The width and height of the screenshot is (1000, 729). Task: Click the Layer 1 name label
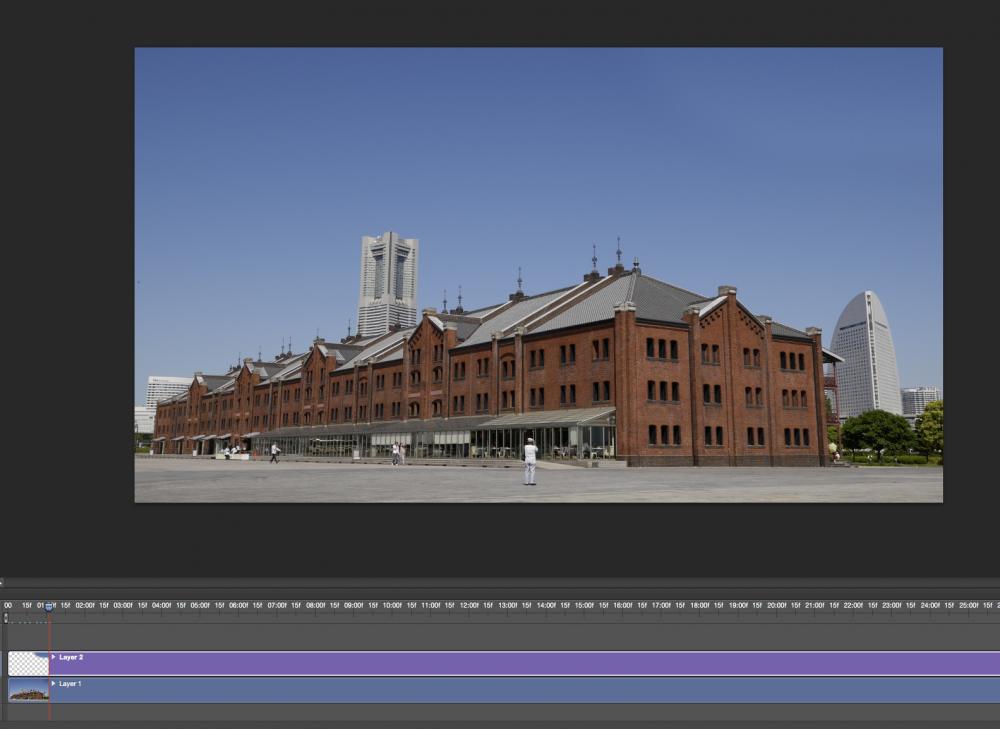71,683
